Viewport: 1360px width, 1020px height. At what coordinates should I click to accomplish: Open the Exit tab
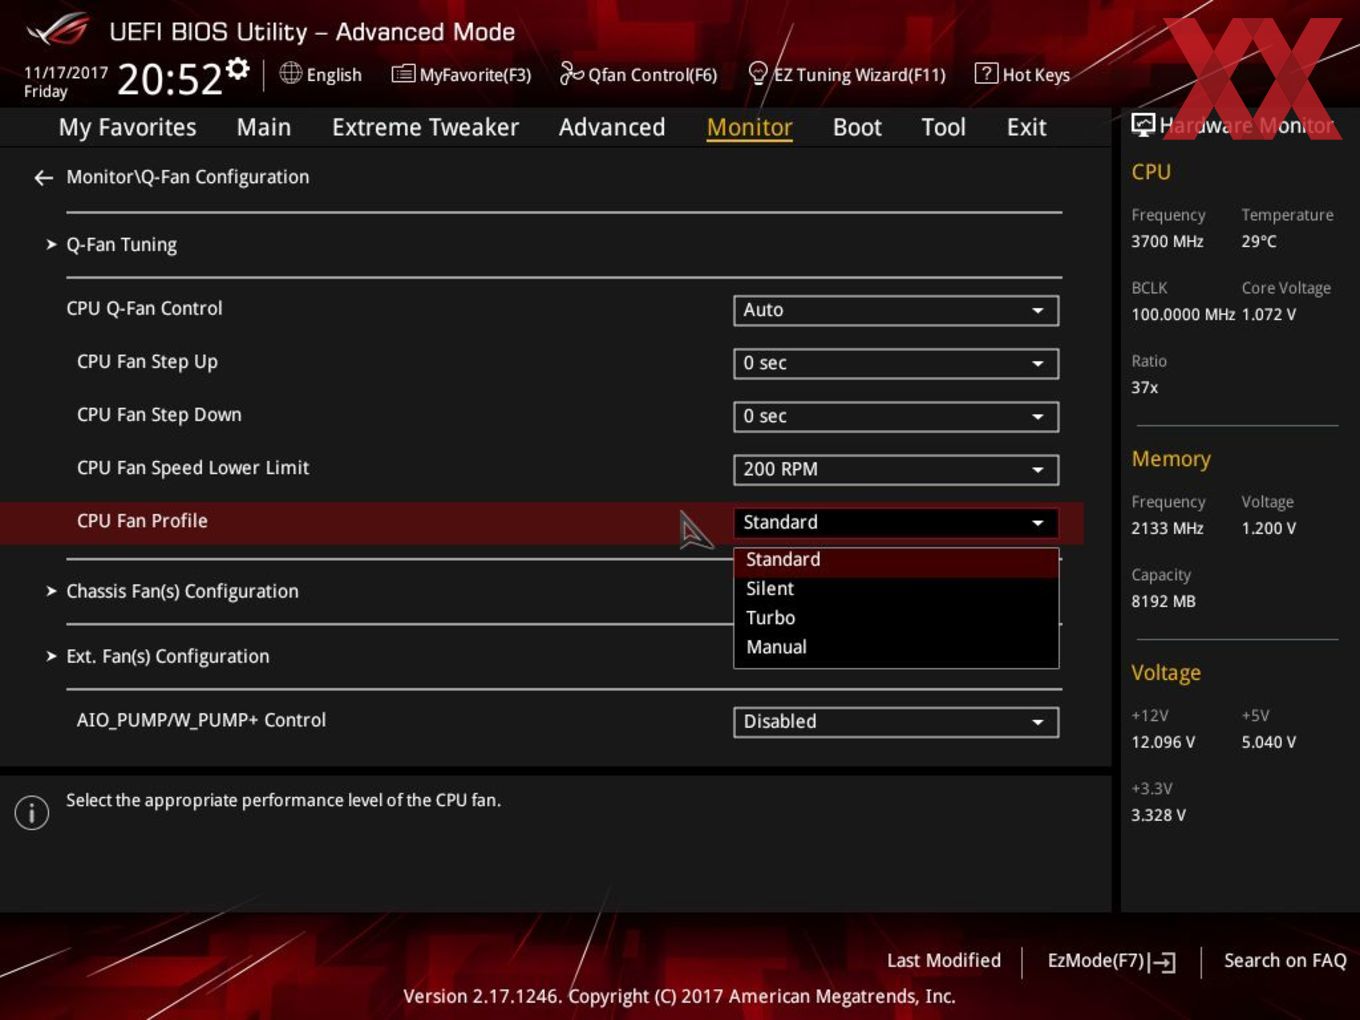point(1026,127)
